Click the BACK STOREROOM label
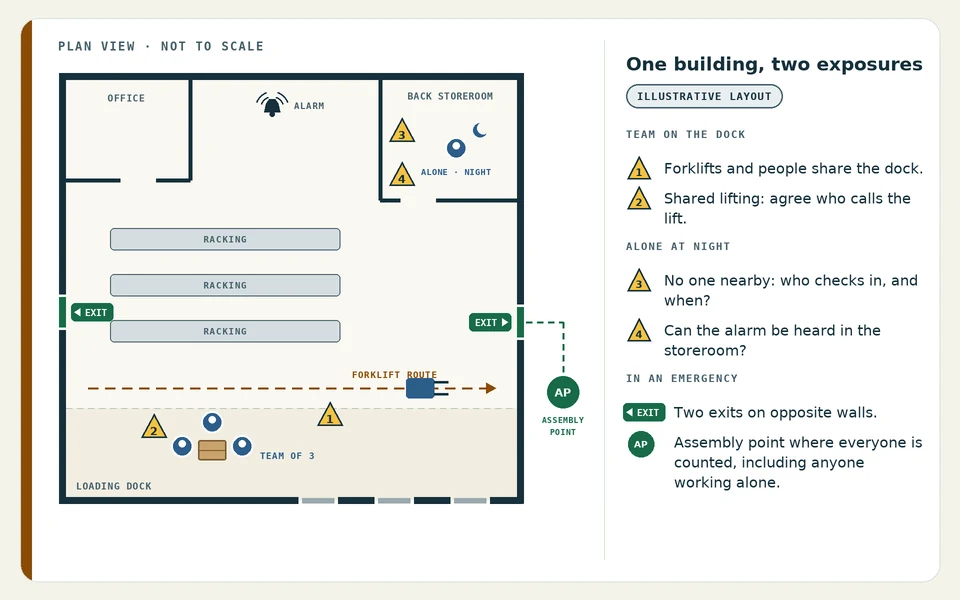 click(450, 96)
